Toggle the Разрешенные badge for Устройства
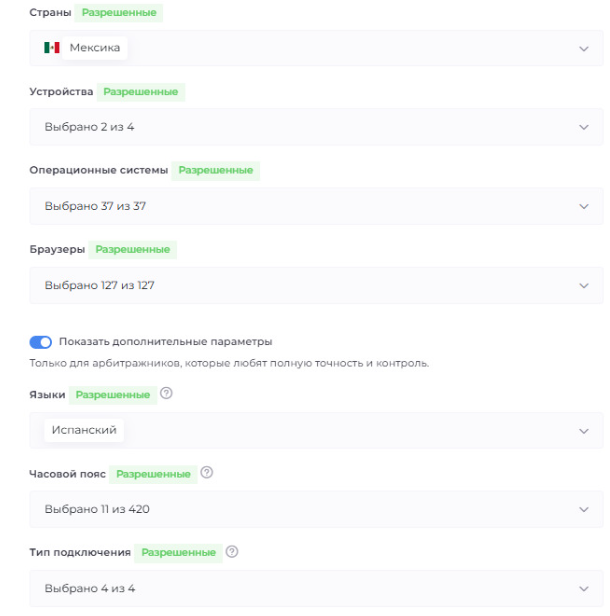 [x=141, y=92]
